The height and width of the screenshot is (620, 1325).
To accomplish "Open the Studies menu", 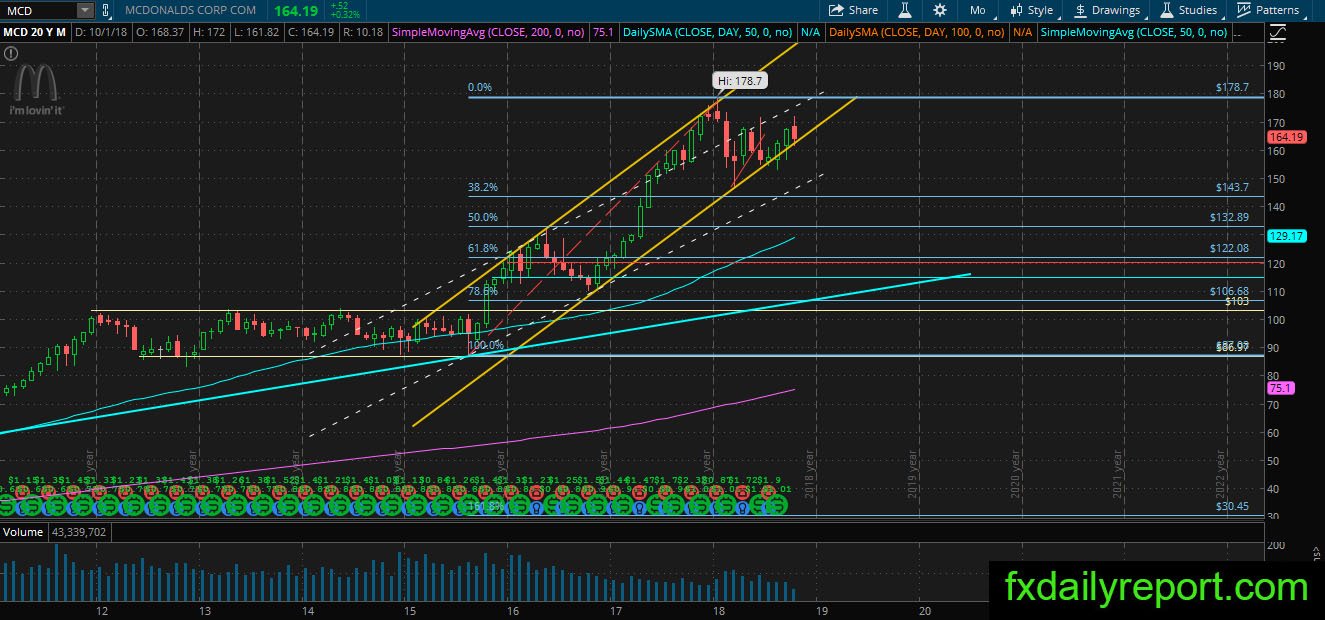I will pos(1189,10).
